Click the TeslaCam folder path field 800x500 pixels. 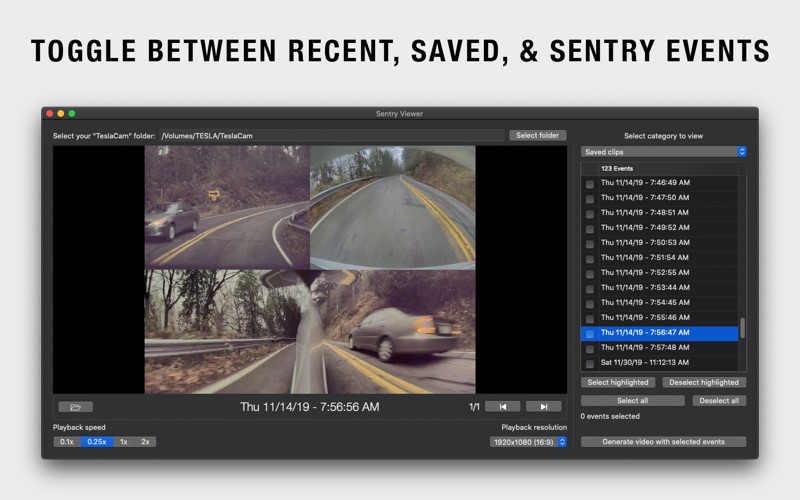(332, 136)
